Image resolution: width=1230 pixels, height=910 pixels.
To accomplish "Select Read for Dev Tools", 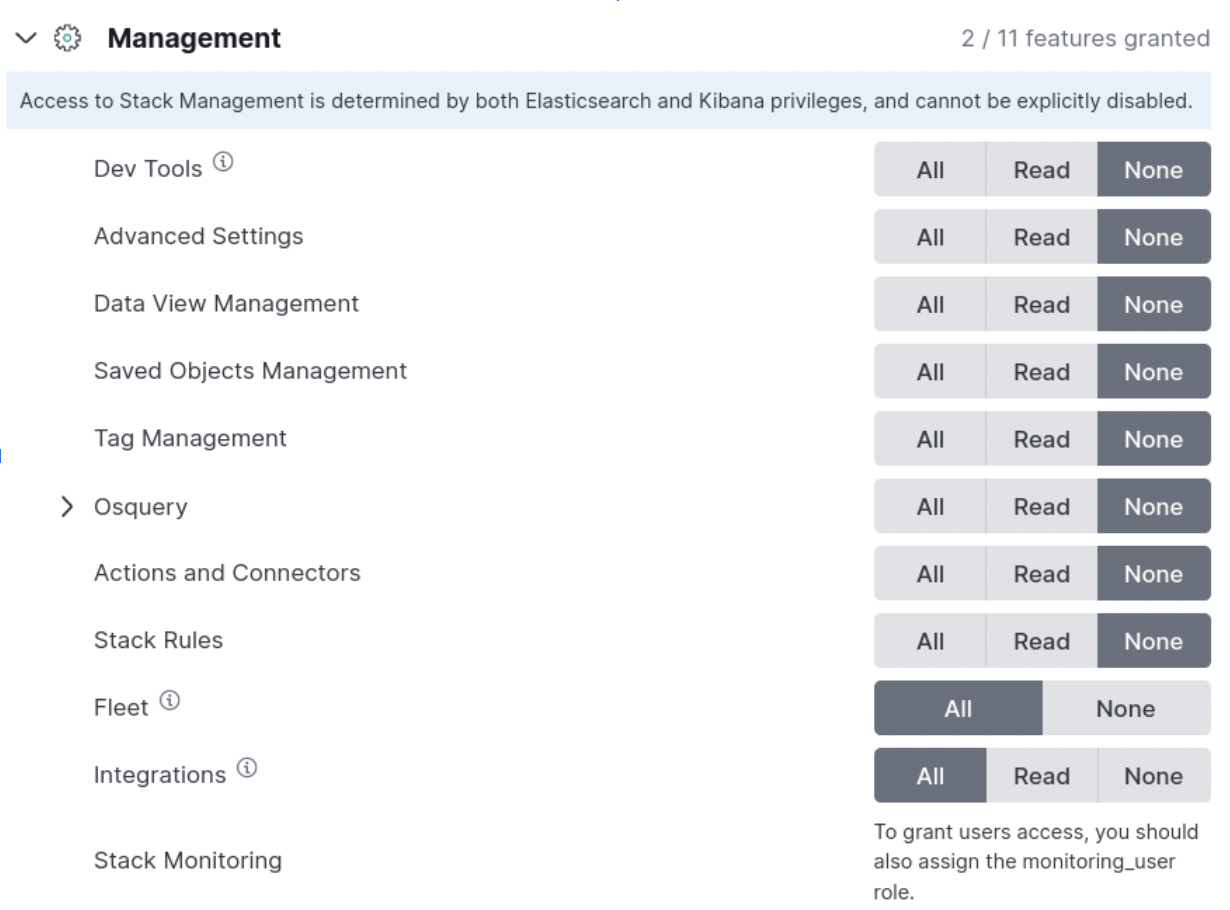I will [x=1041, y=170].
